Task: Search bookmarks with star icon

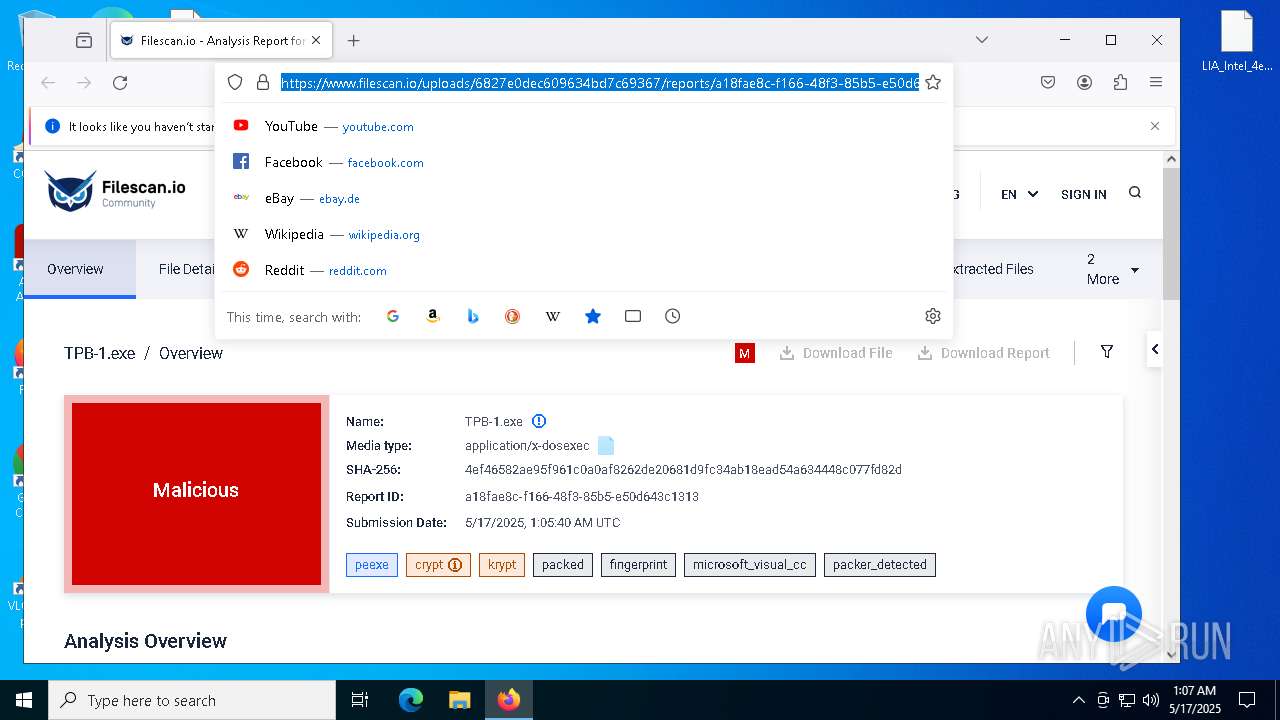Action: coord(593,316)
